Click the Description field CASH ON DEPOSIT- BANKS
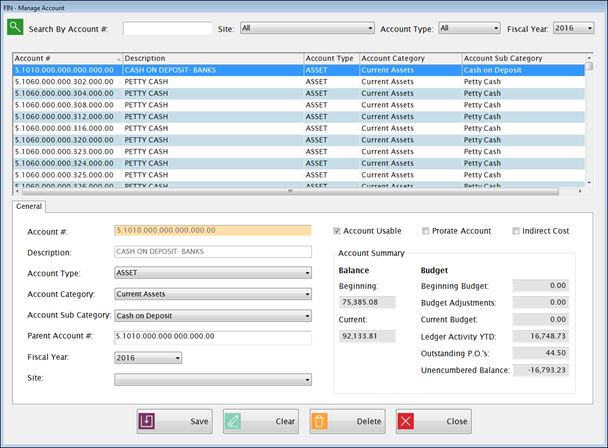This screenshot has height=448, width=608. pos(213,252)
